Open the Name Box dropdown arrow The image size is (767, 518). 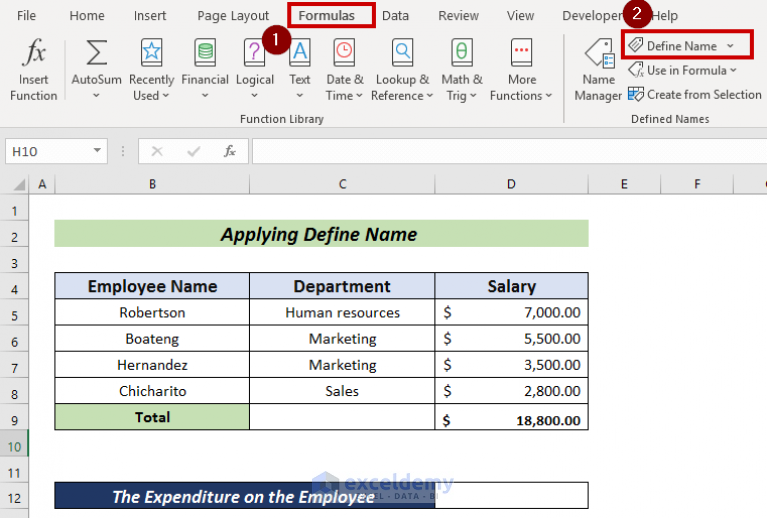[97, 151]
